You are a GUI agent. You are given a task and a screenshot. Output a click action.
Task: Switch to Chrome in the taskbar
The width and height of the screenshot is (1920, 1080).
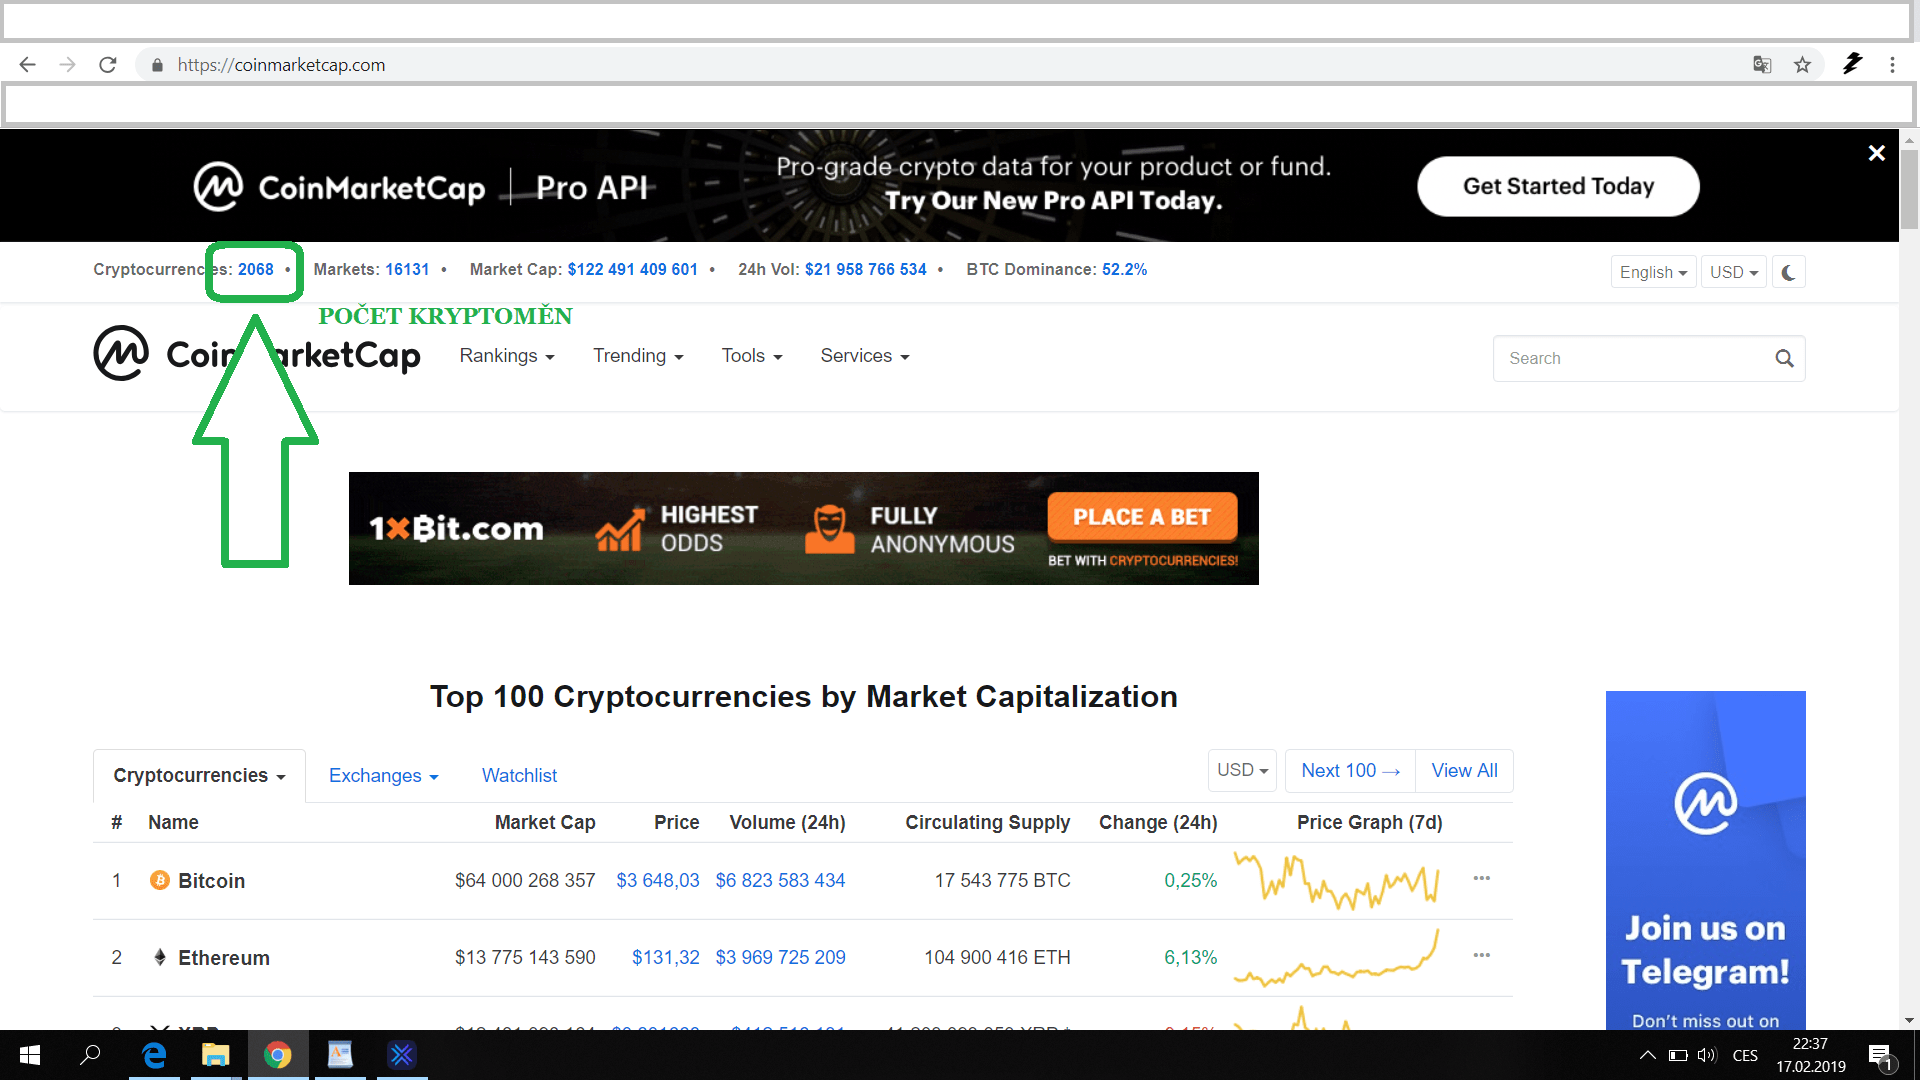coord(277,1055)
